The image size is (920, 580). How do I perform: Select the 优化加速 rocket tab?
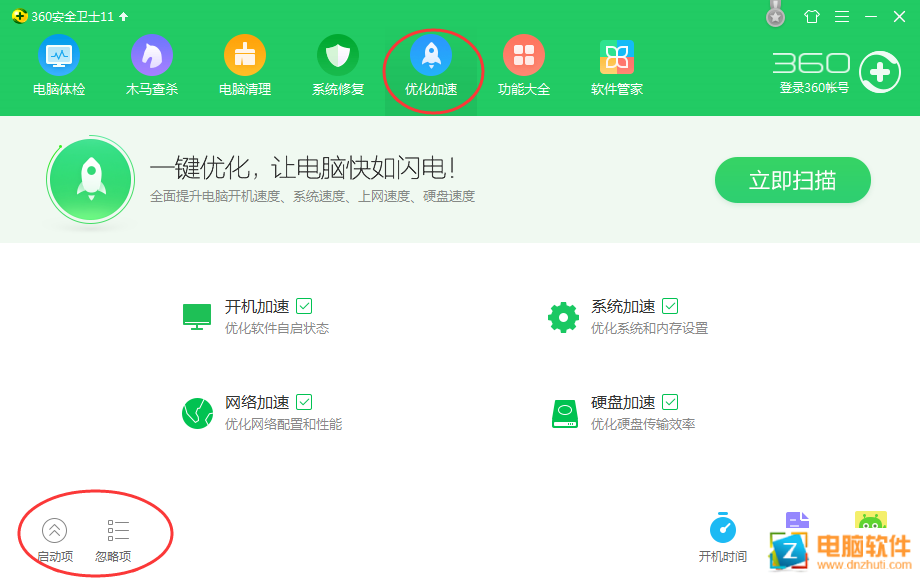(431, 66)
